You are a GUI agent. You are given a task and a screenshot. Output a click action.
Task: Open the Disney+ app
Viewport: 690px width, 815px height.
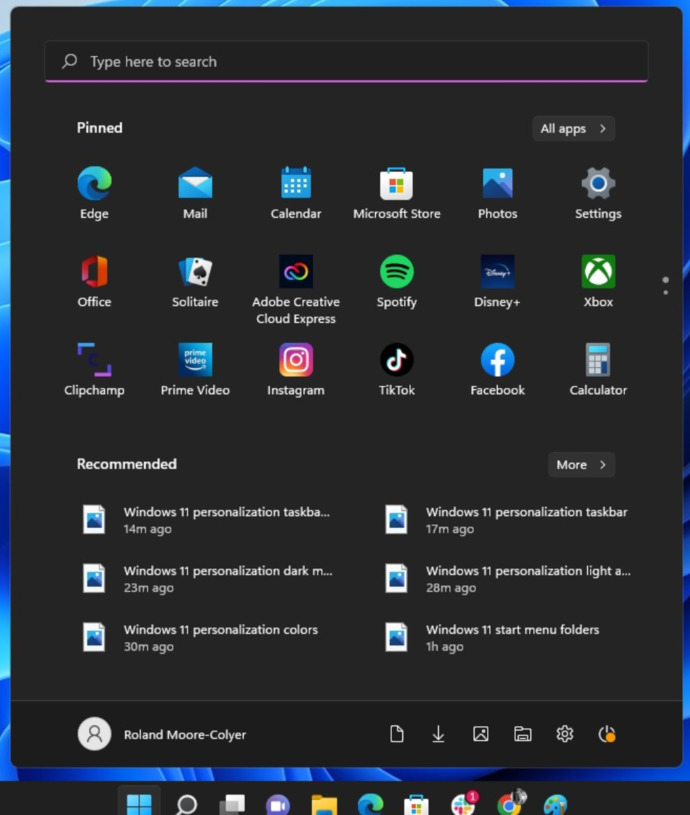click(x=497, y=281)
